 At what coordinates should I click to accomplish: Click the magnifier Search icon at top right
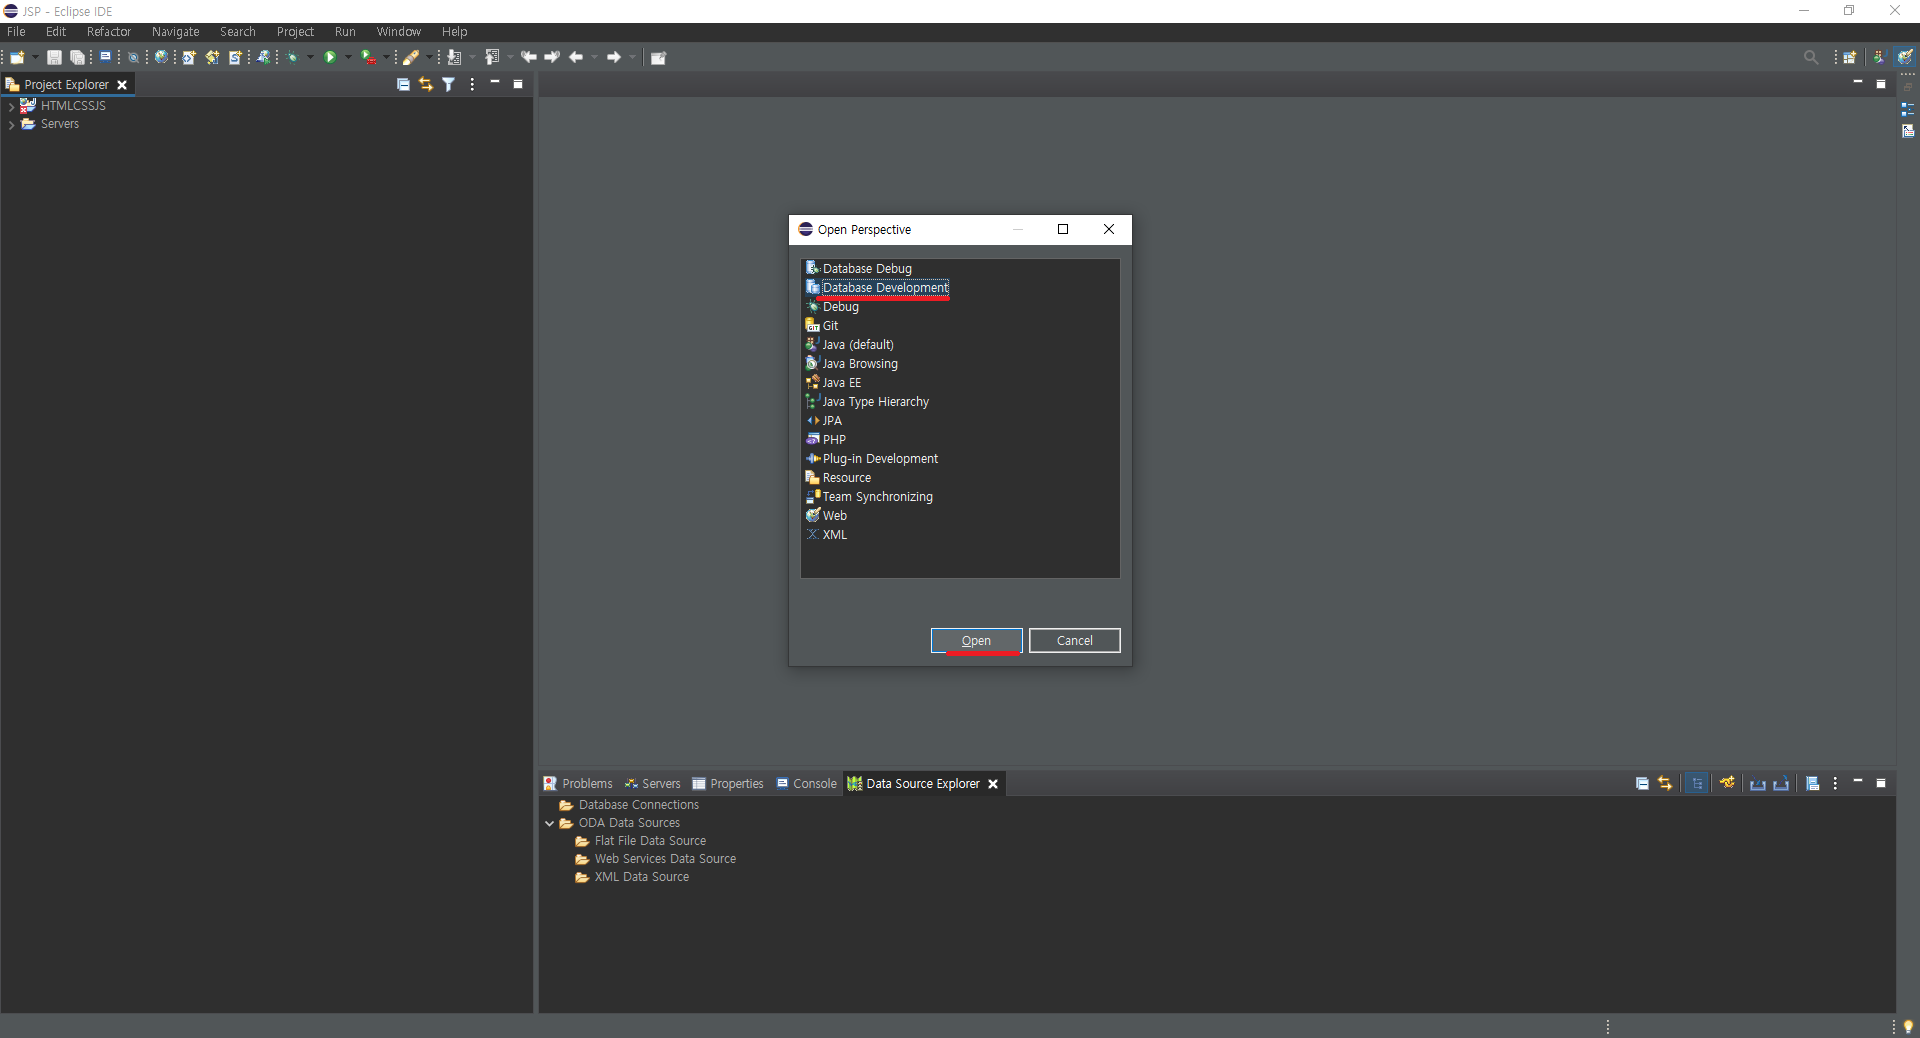click(x=1810, y=57)
